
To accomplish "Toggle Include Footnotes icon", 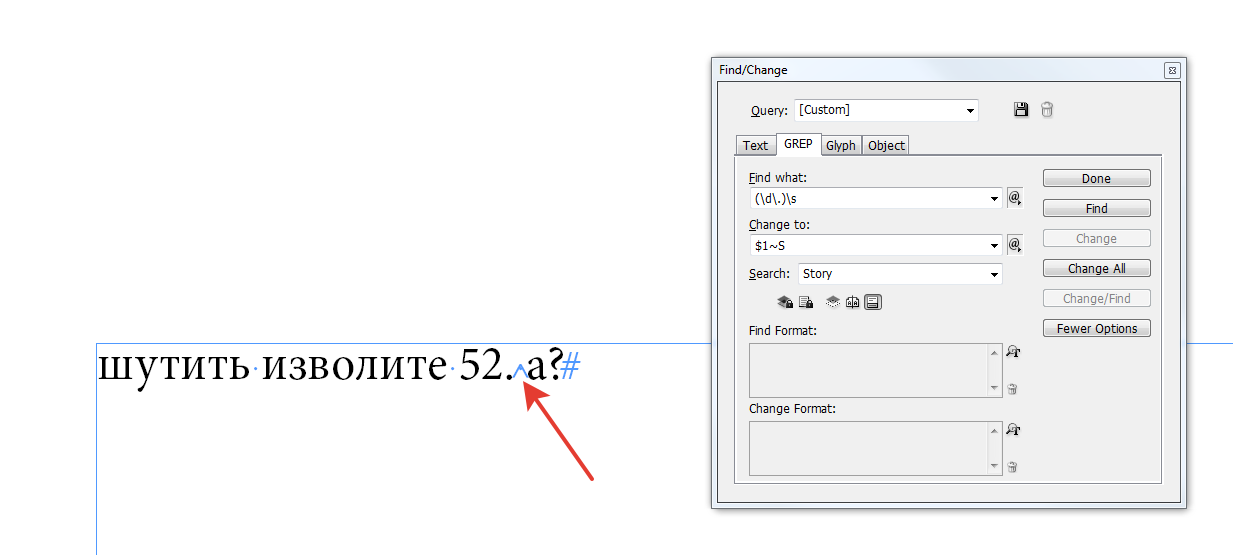I will pos(873,302).
